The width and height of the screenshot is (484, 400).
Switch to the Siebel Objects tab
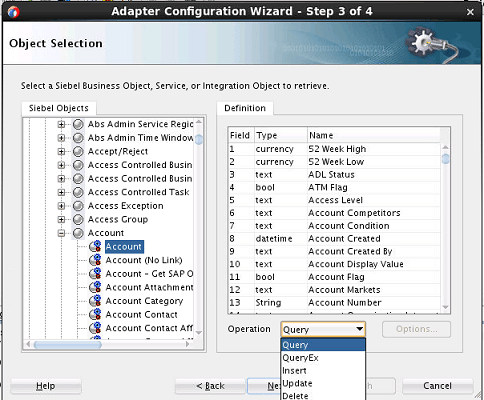coord(59,108)
